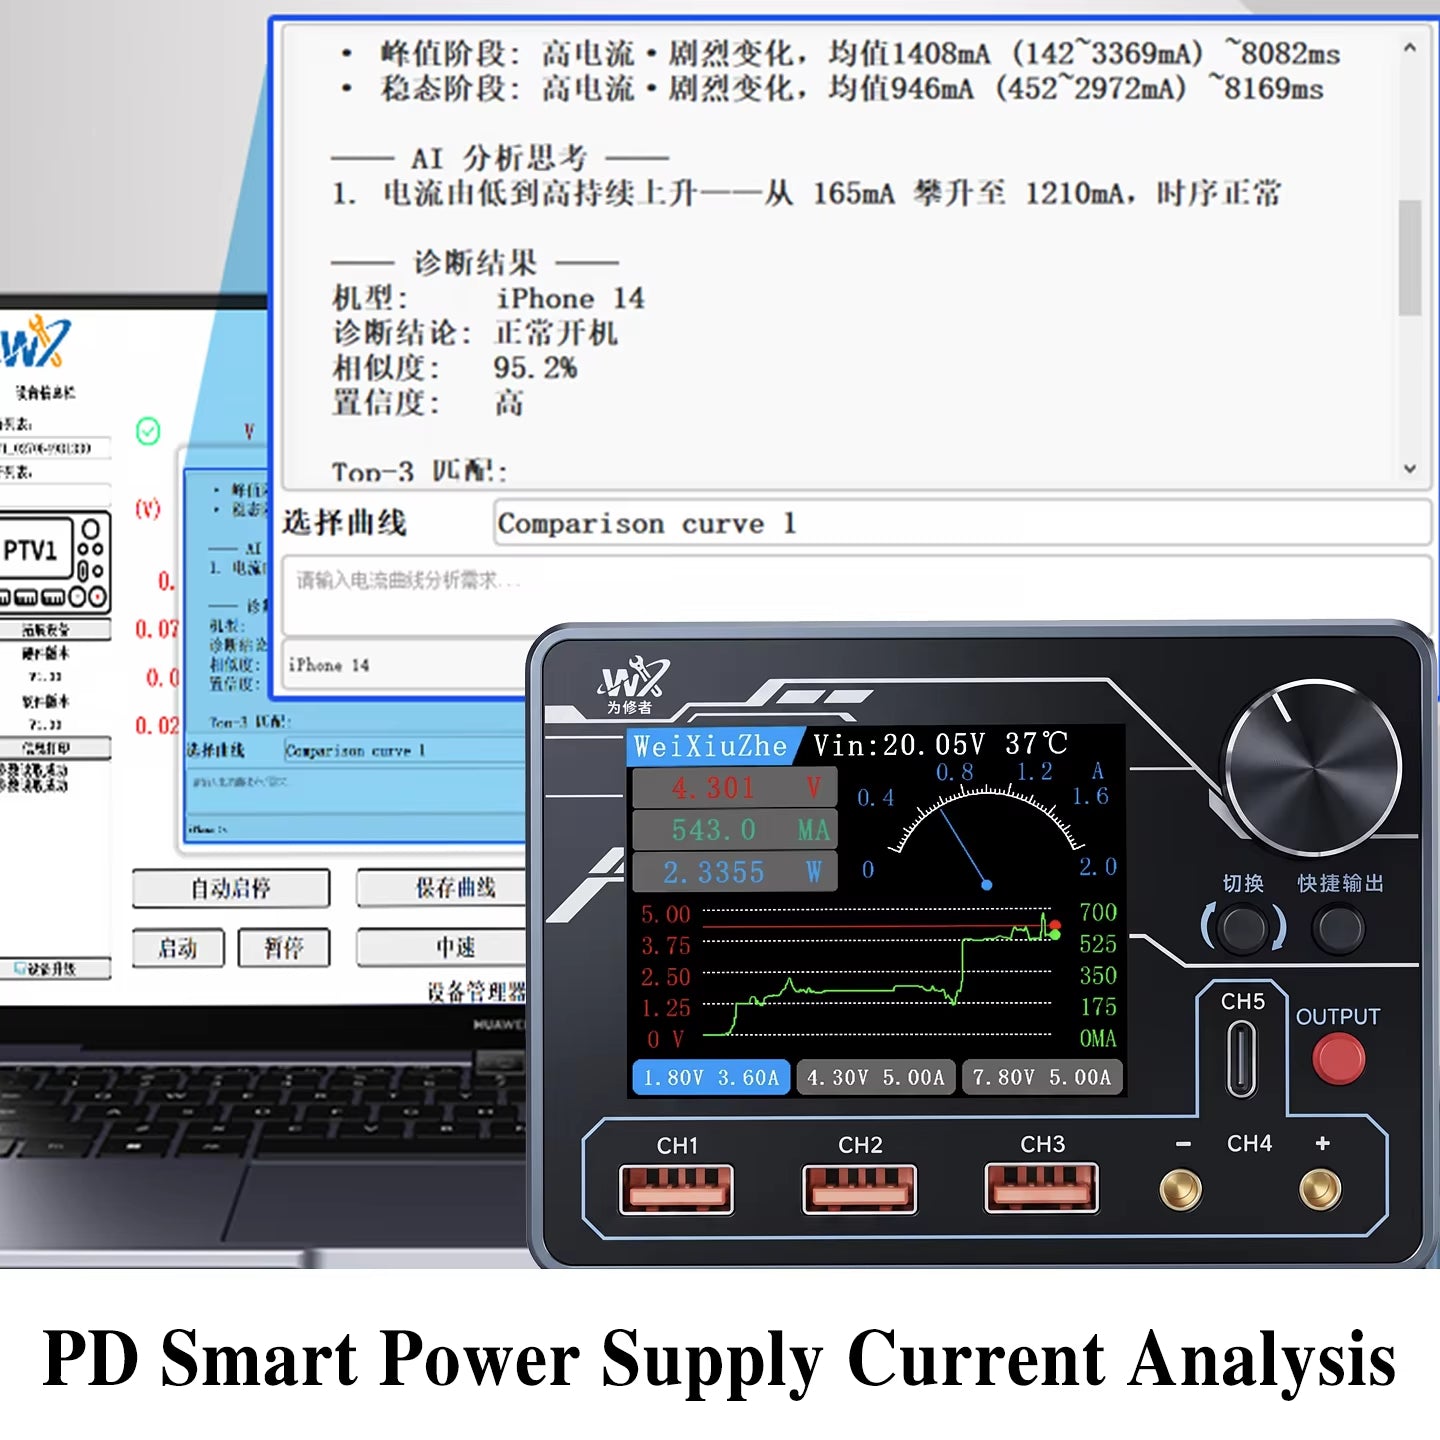Viewport: 1440px width, 1440px height.
Task: Select the '1.80V 3.60A' channel tab
Action: 711,1078
